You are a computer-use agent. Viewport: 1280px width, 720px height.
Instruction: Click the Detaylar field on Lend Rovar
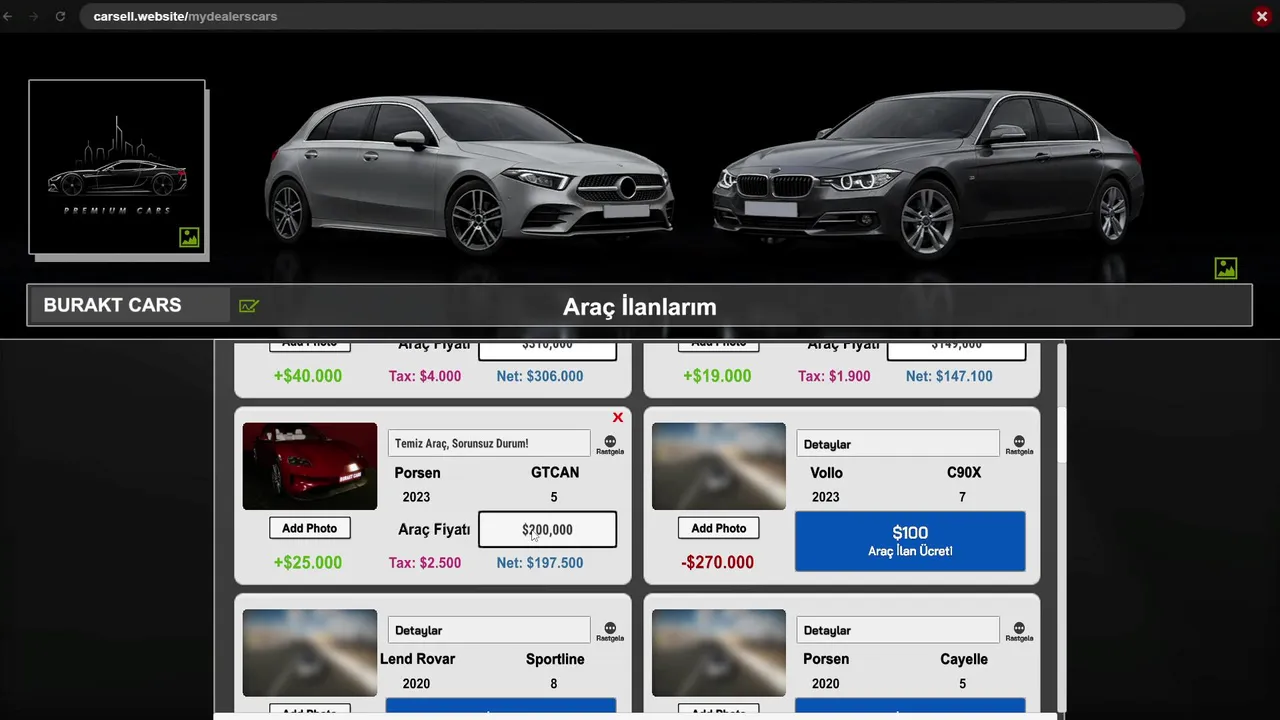tap(489, 630)
